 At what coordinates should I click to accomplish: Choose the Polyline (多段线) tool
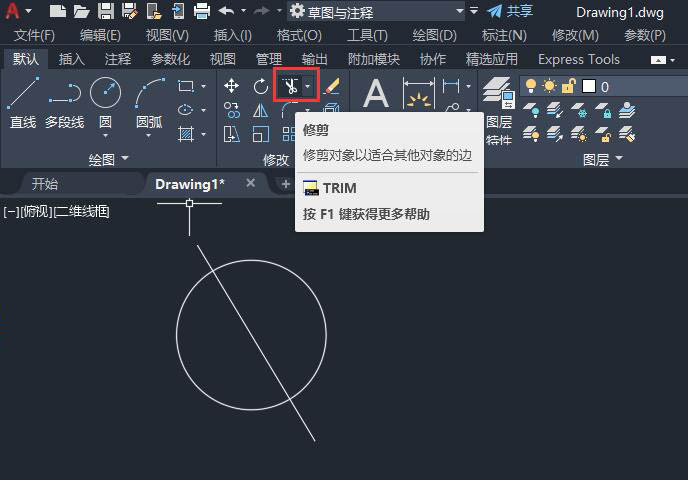(64, 103)
